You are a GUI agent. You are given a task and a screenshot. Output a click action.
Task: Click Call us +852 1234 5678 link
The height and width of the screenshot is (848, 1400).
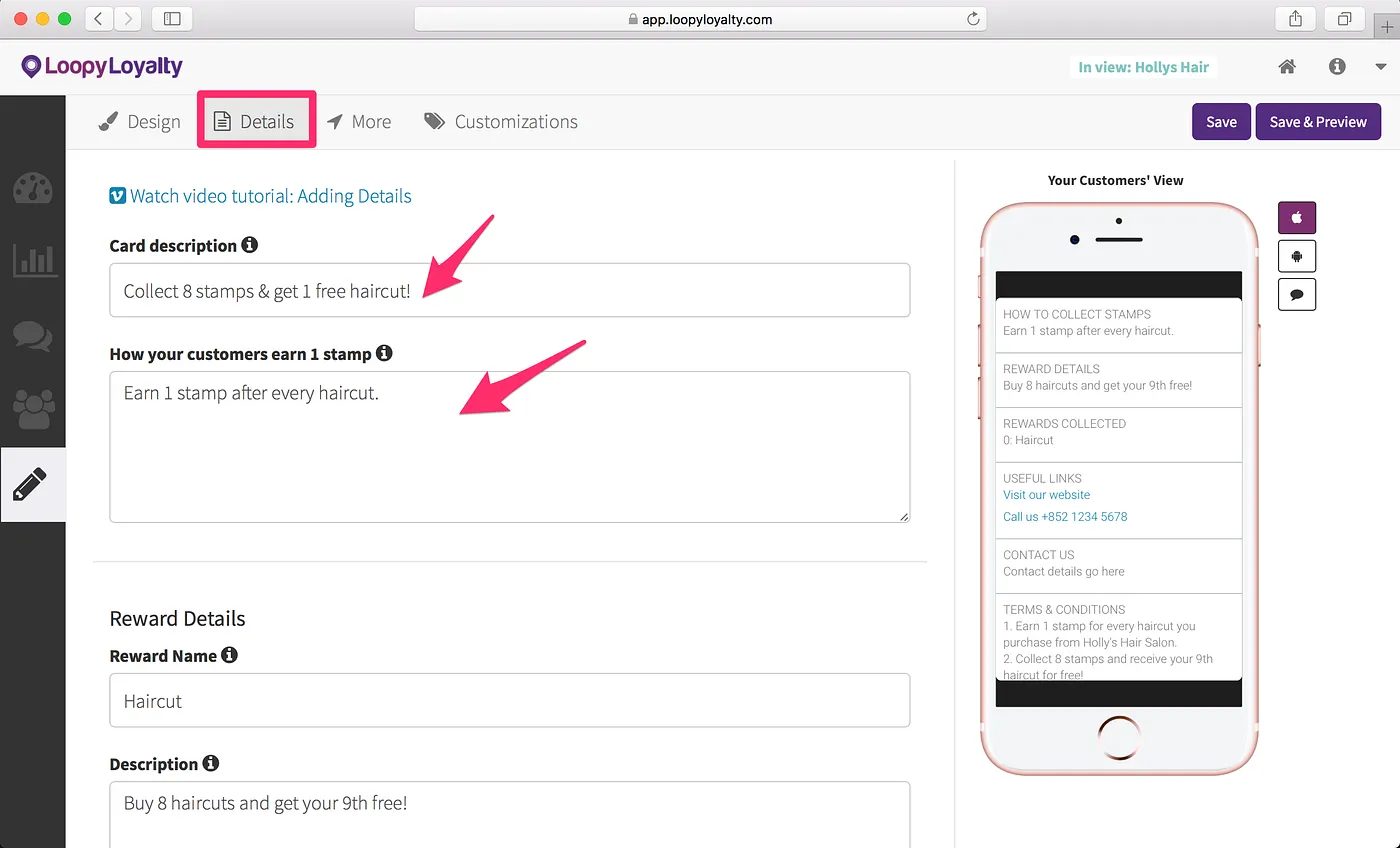coord(1065,517)
